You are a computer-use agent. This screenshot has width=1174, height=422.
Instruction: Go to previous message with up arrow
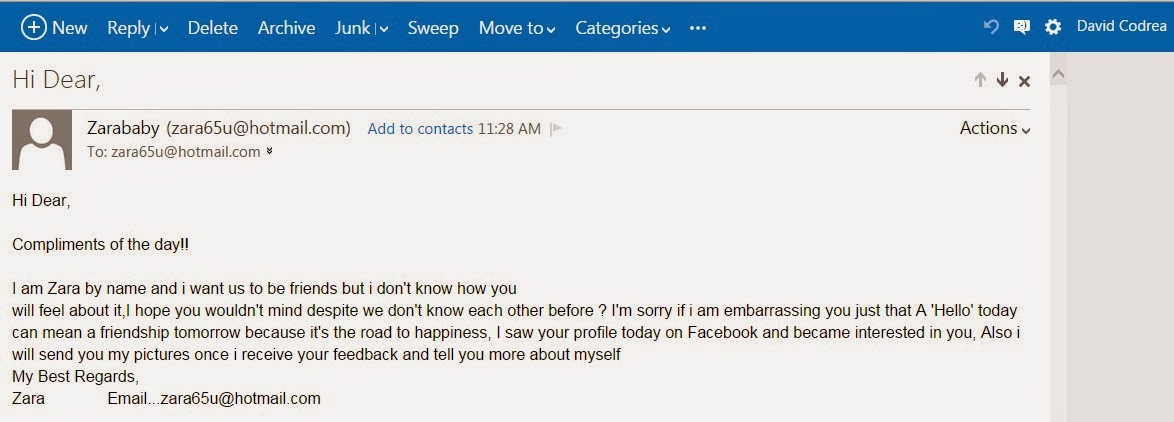(980, 80)
